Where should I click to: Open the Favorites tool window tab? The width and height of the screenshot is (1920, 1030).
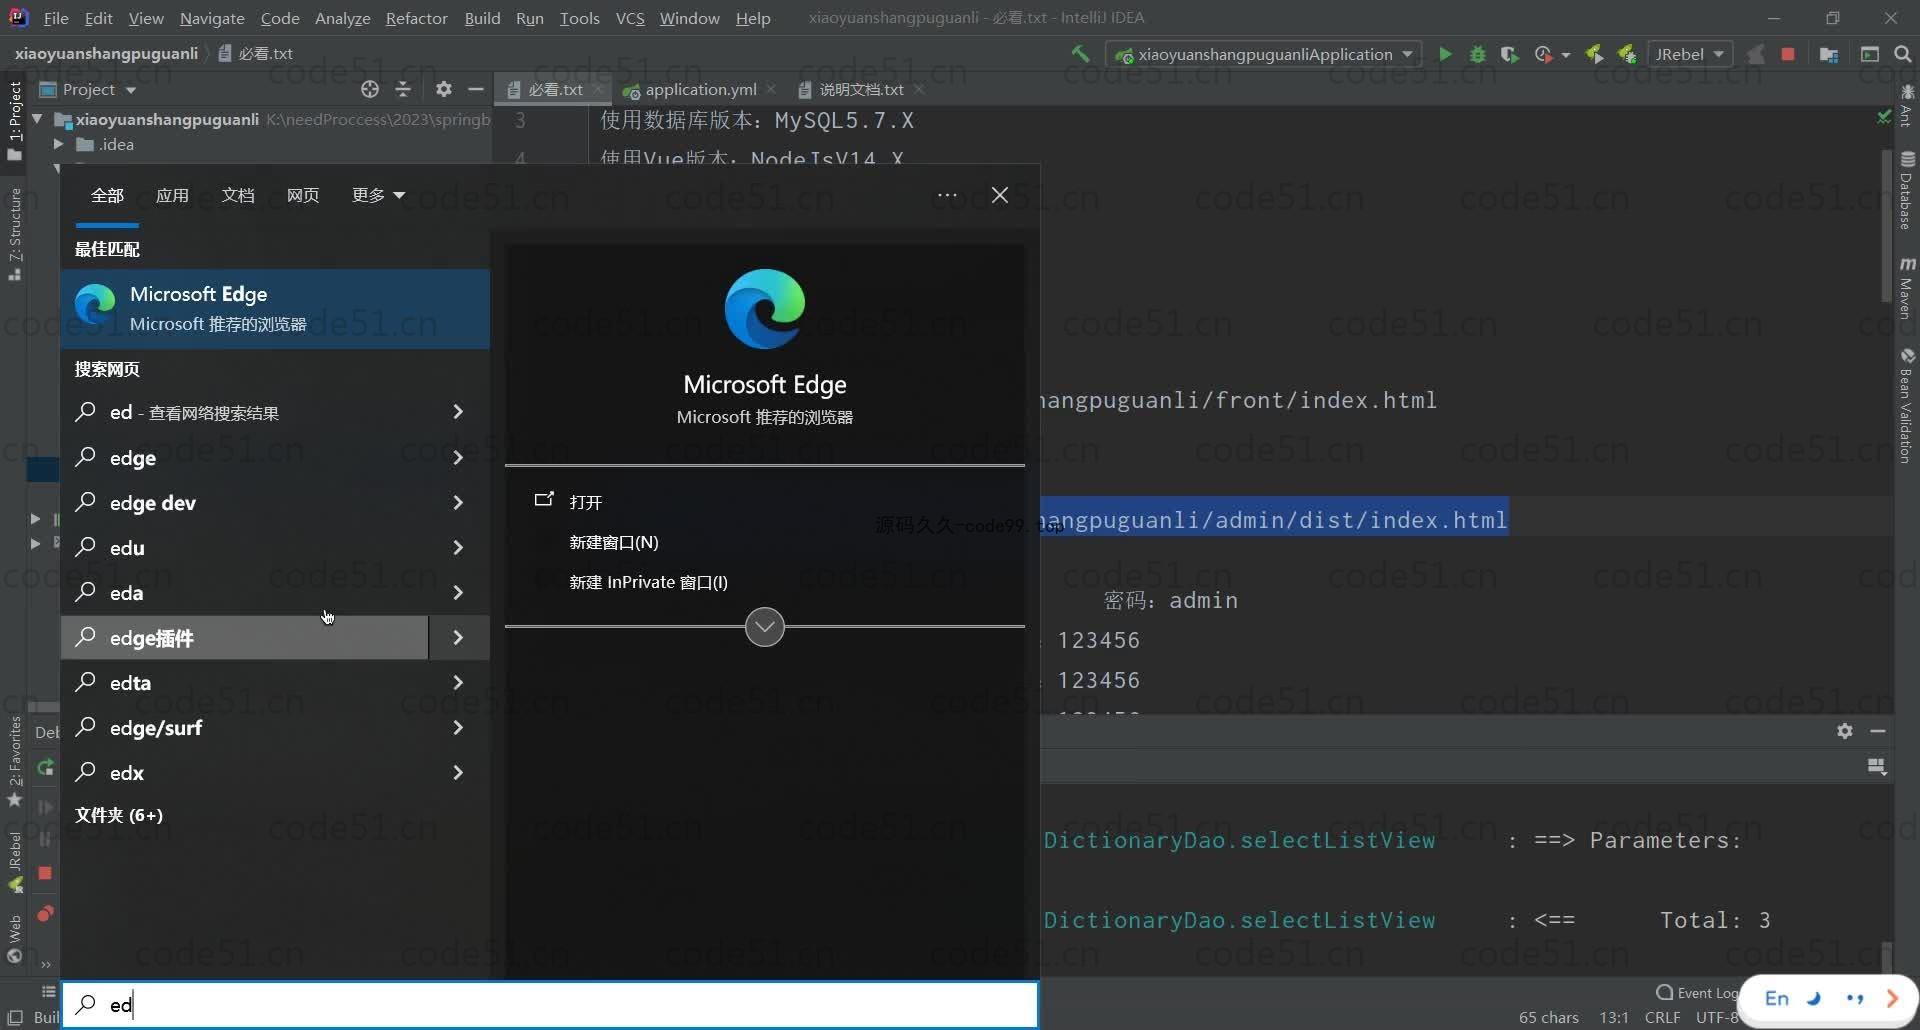(15, 762)
